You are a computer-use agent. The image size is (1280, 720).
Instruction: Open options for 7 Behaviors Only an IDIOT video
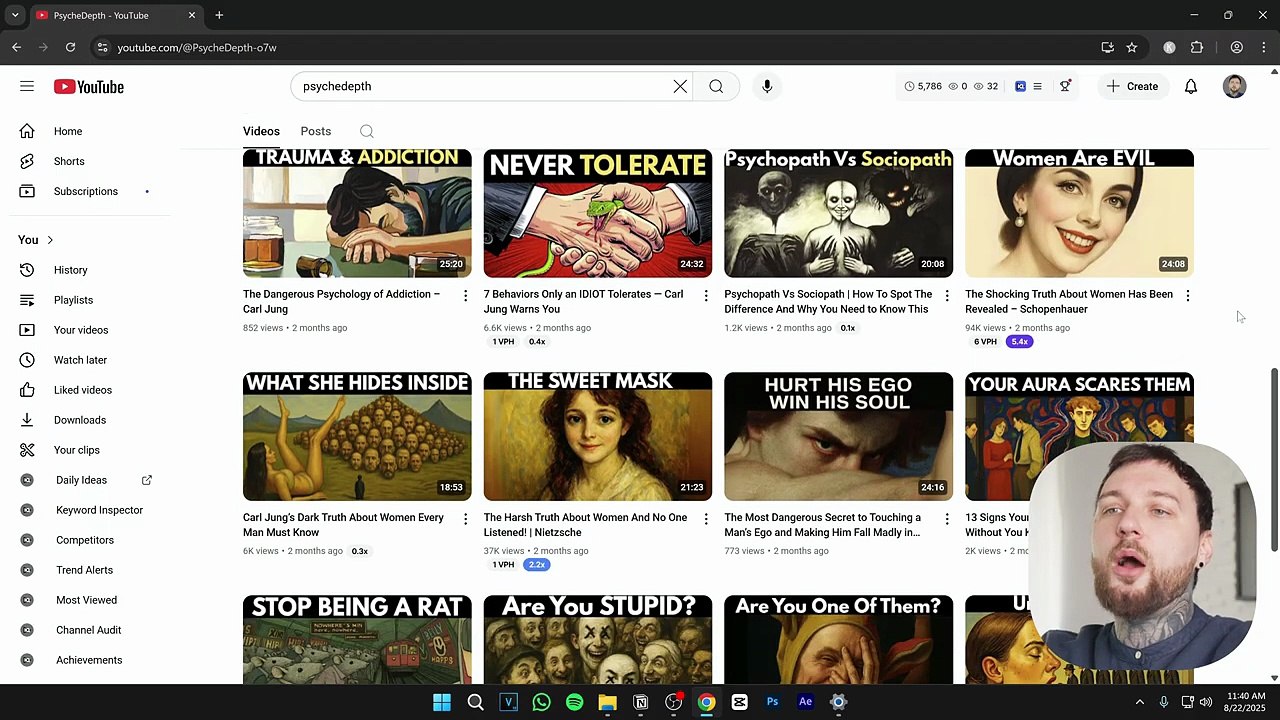pos(706,296)
